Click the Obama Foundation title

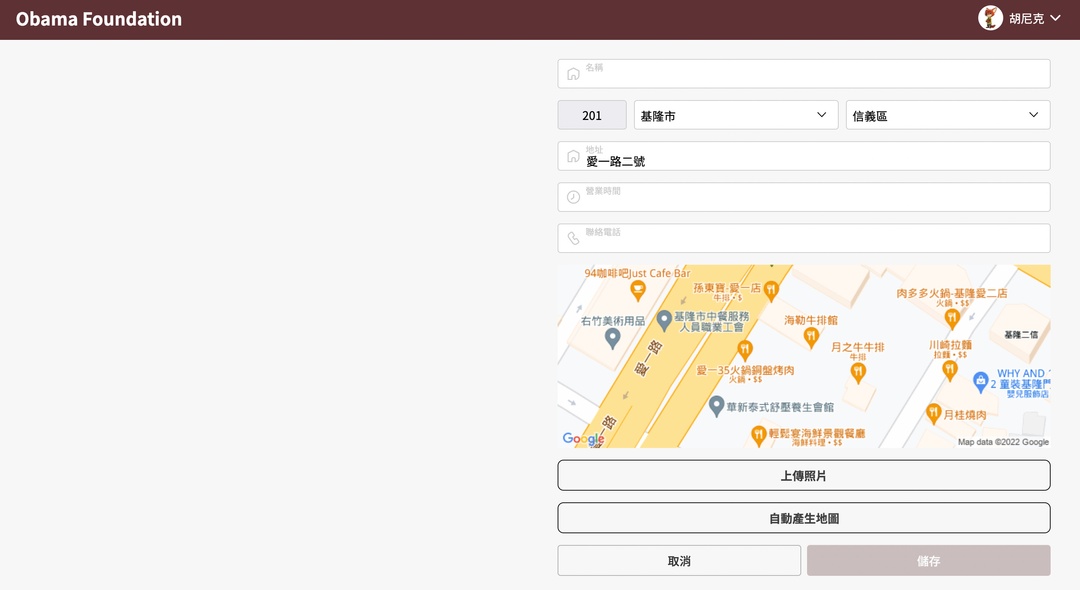click(x=99, y=19)
